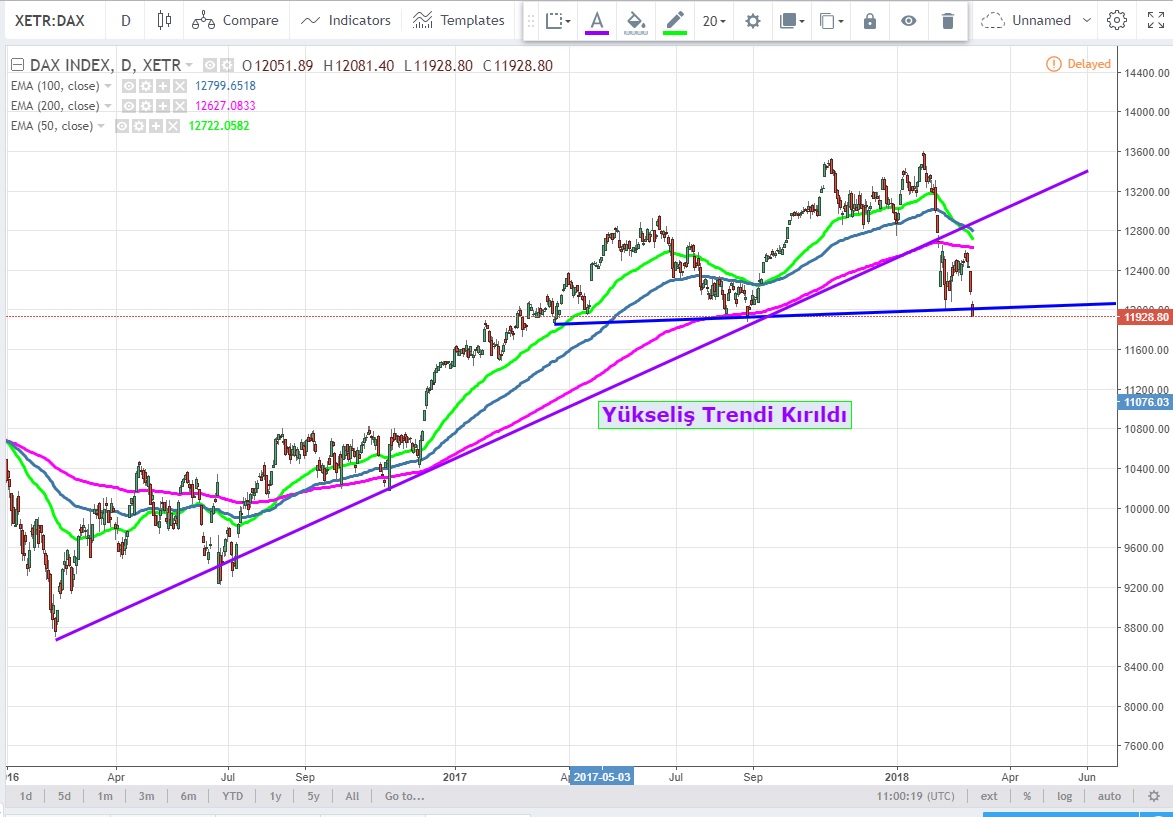This screenshot has height=817, width=1173.
Task: Remove the EMA (200, close) indicator
Action: (x=180, y=106)
